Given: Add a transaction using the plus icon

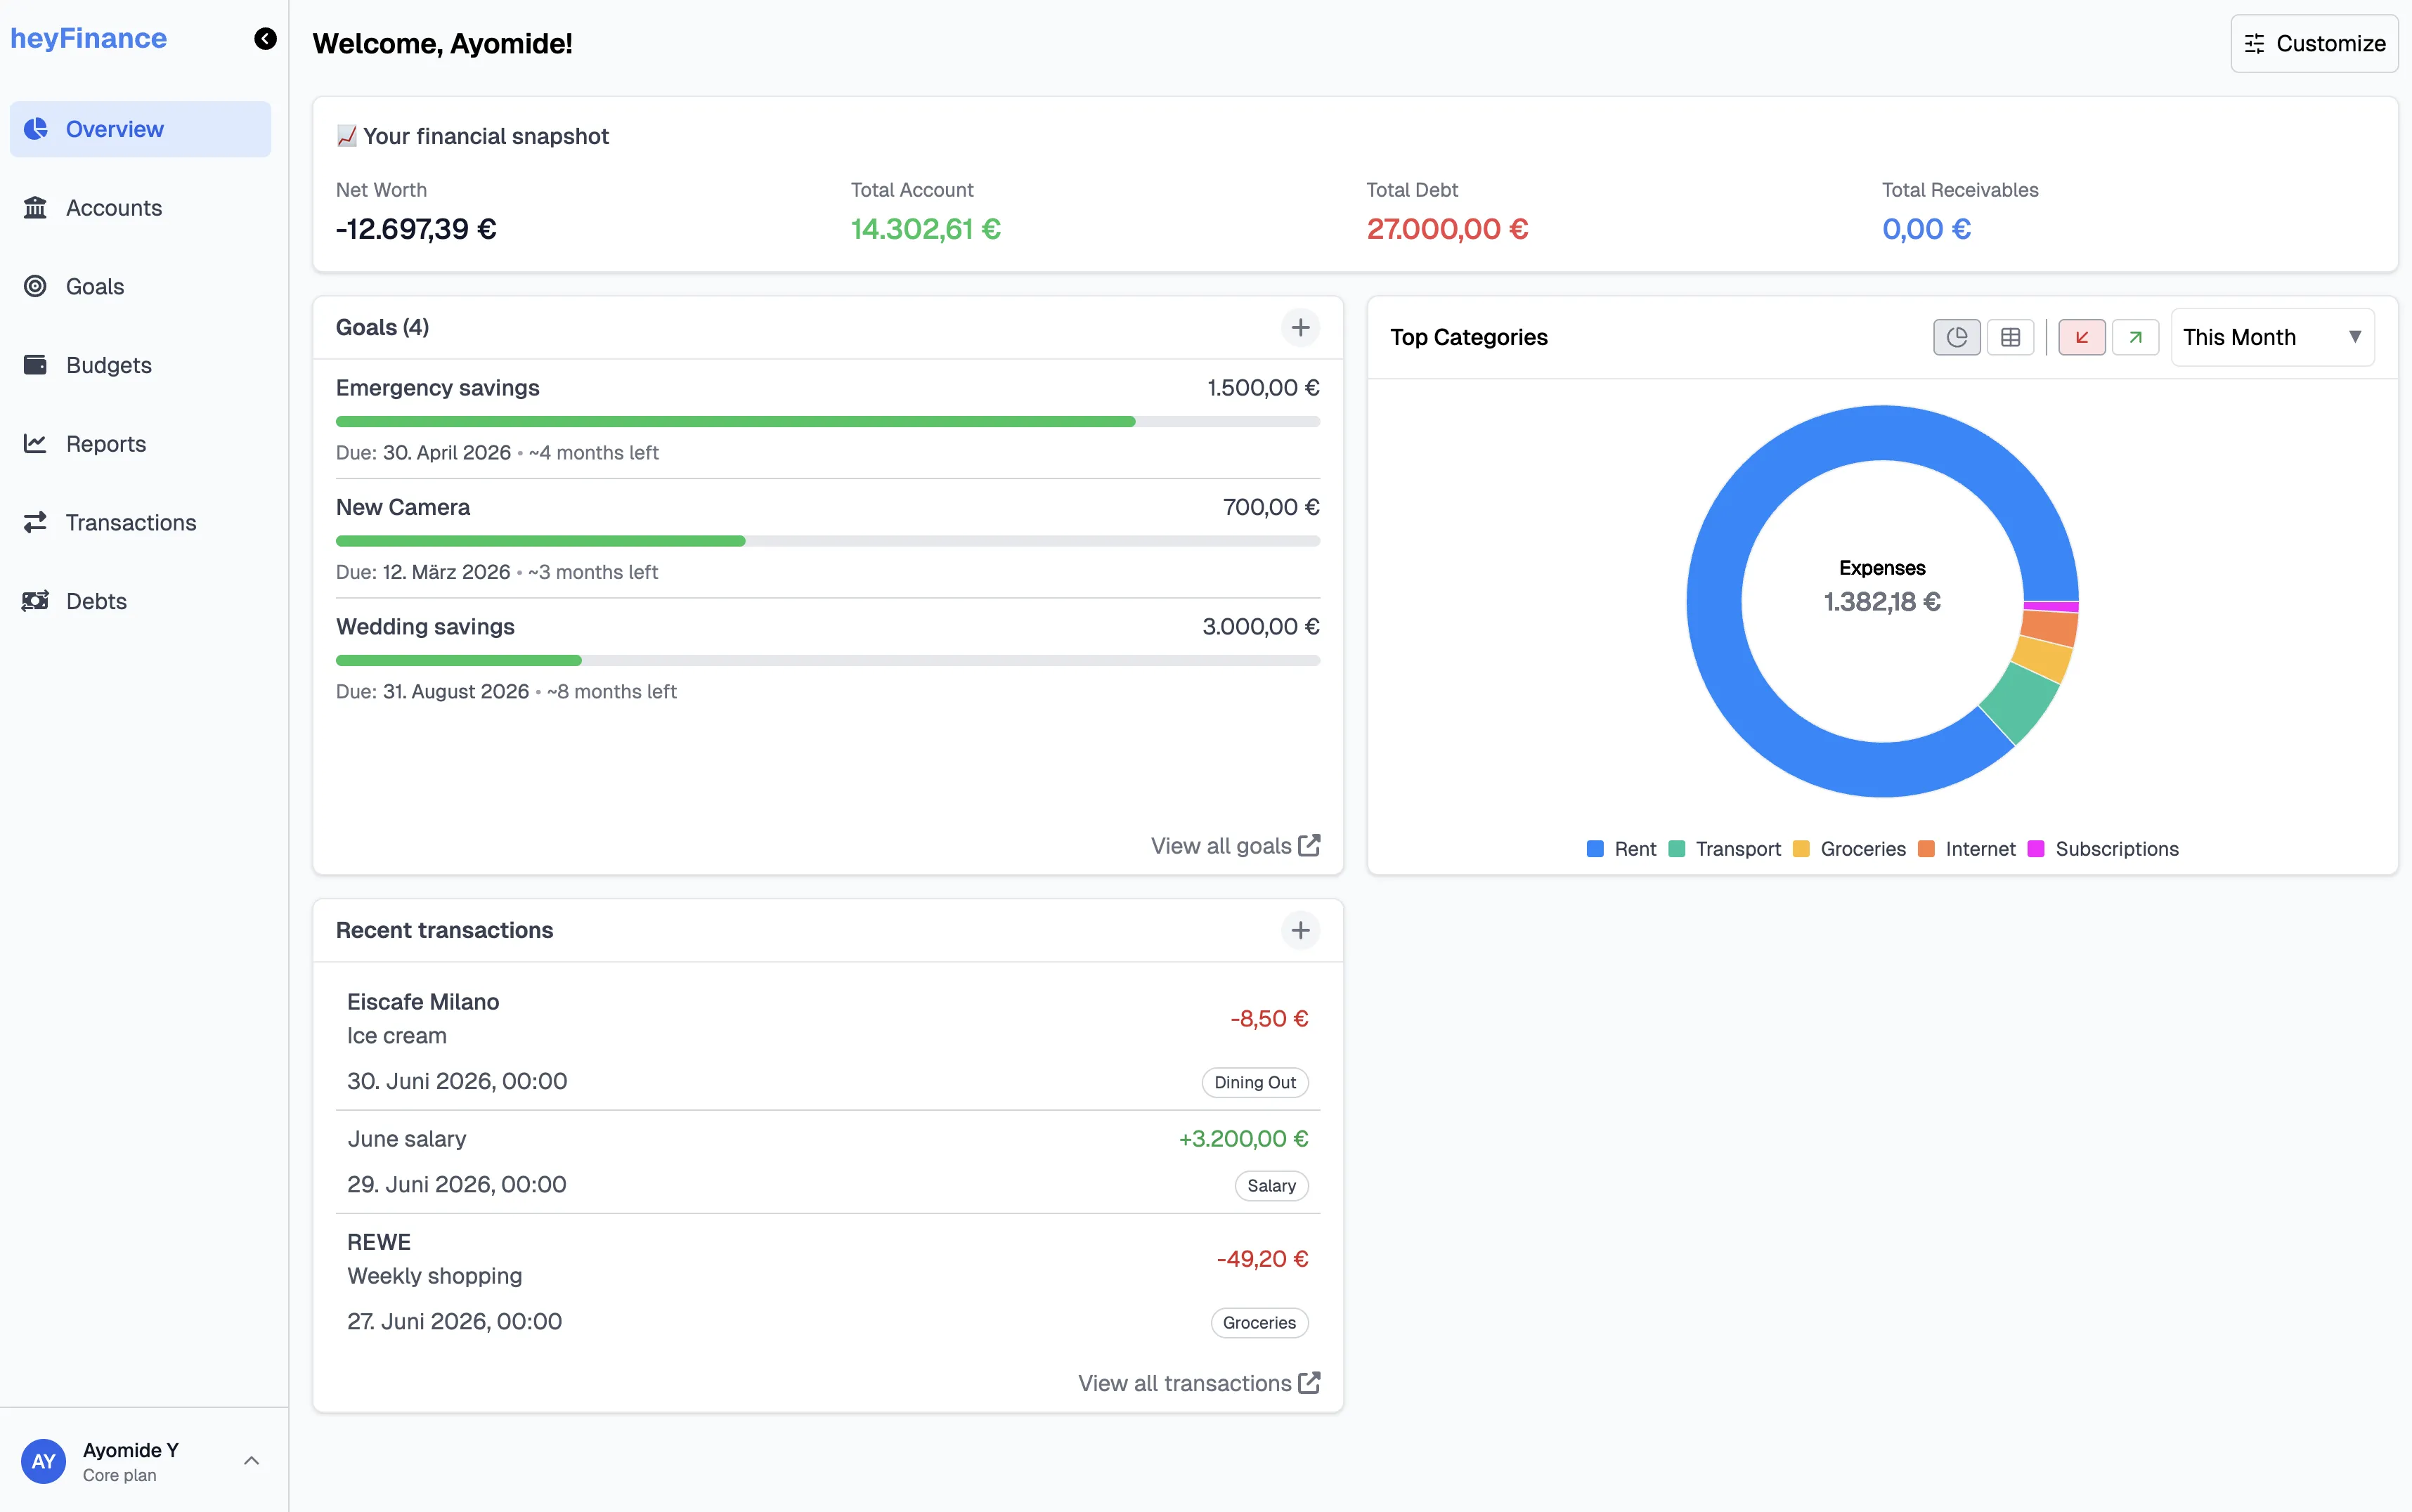Looking at the screenshot, I should pyautogui.click(x=1300, y=930).
